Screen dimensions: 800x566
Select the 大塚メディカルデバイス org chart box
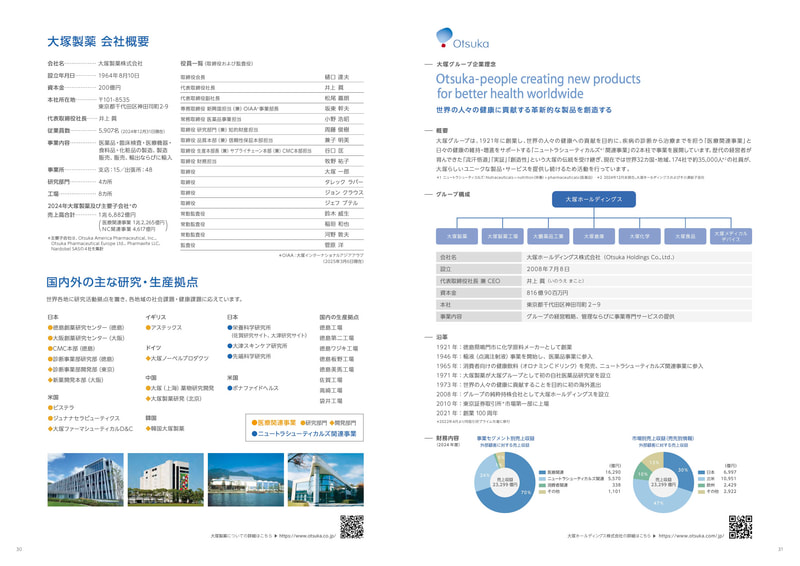coord(732,236)
